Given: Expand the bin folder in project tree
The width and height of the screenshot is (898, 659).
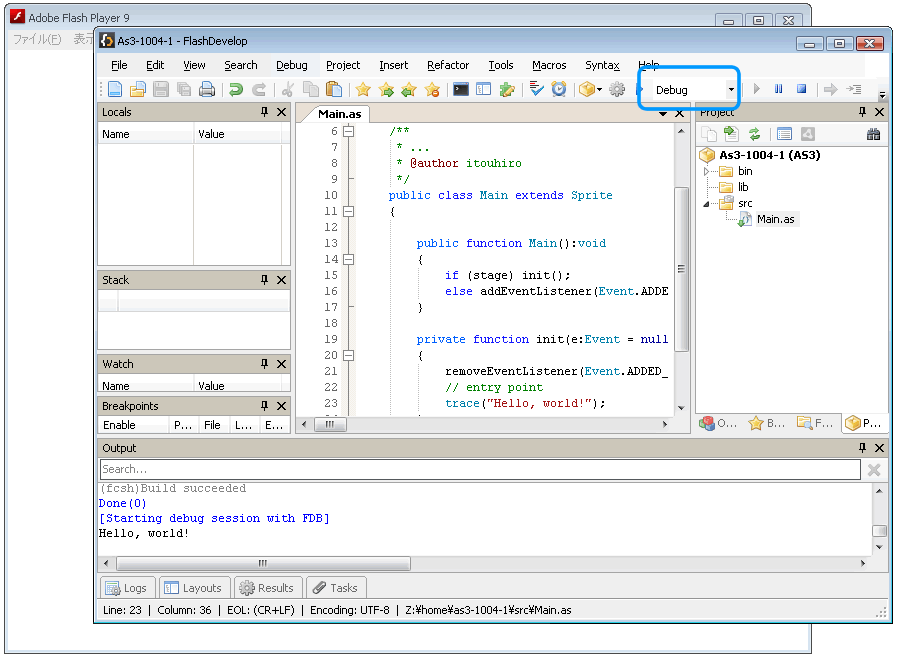Looking at the screenshot, I should click(708, 171).
